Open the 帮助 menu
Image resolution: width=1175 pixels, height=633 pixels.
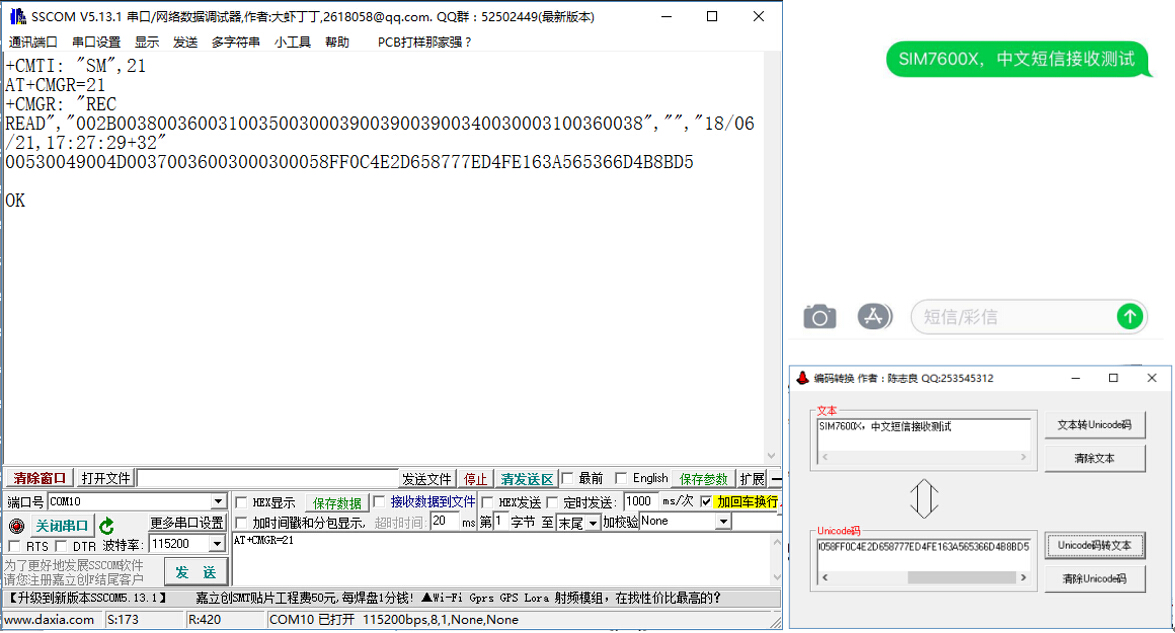(337, 42)
